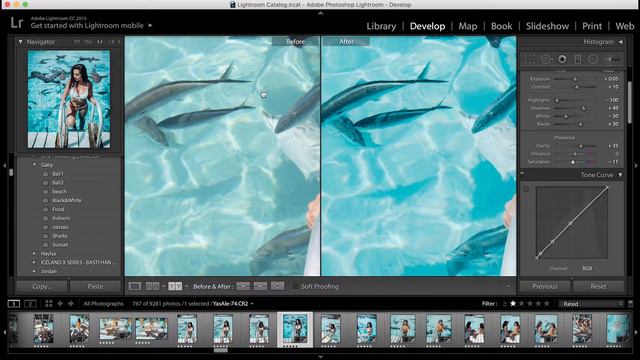The height and width of the screenshot is (360, 640).
Task: Toggle the Tone Curve panel switch
Action: [x=522, y=174]
